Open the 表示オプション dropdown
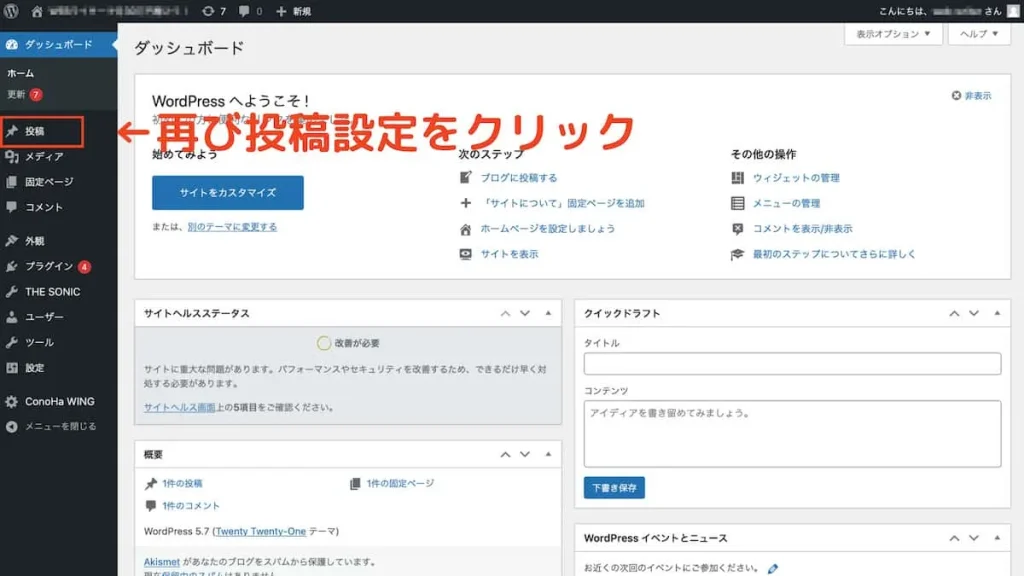 pos(893,33)
